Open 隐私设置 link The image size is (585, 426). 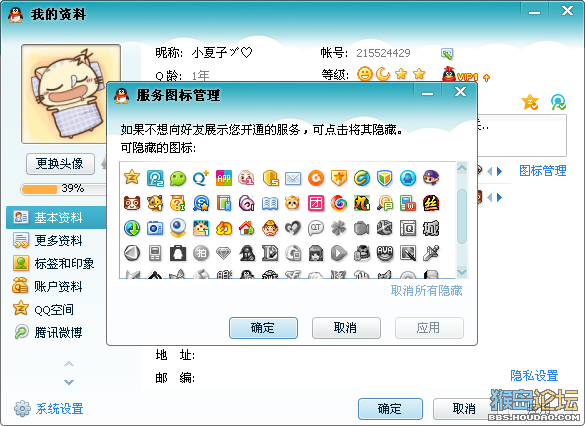(x=534, y=375)
